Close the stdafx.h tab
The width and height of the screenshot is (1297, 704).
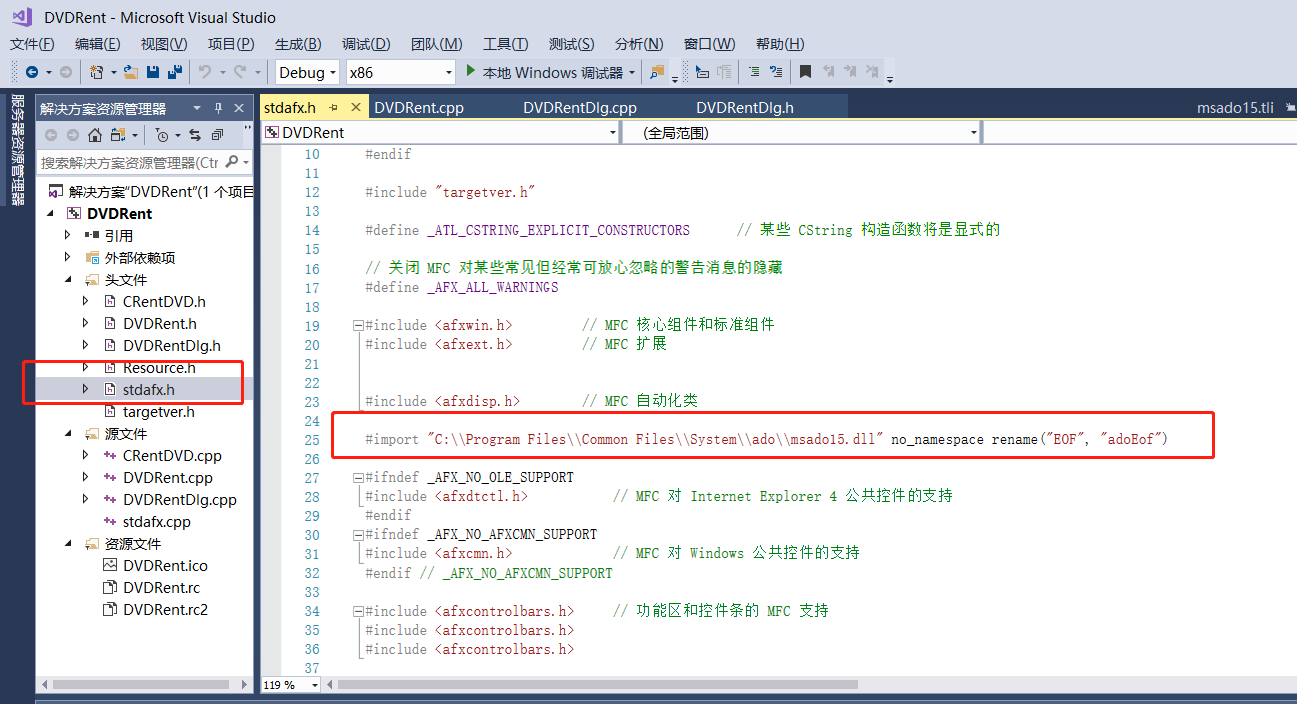point(356,107)
